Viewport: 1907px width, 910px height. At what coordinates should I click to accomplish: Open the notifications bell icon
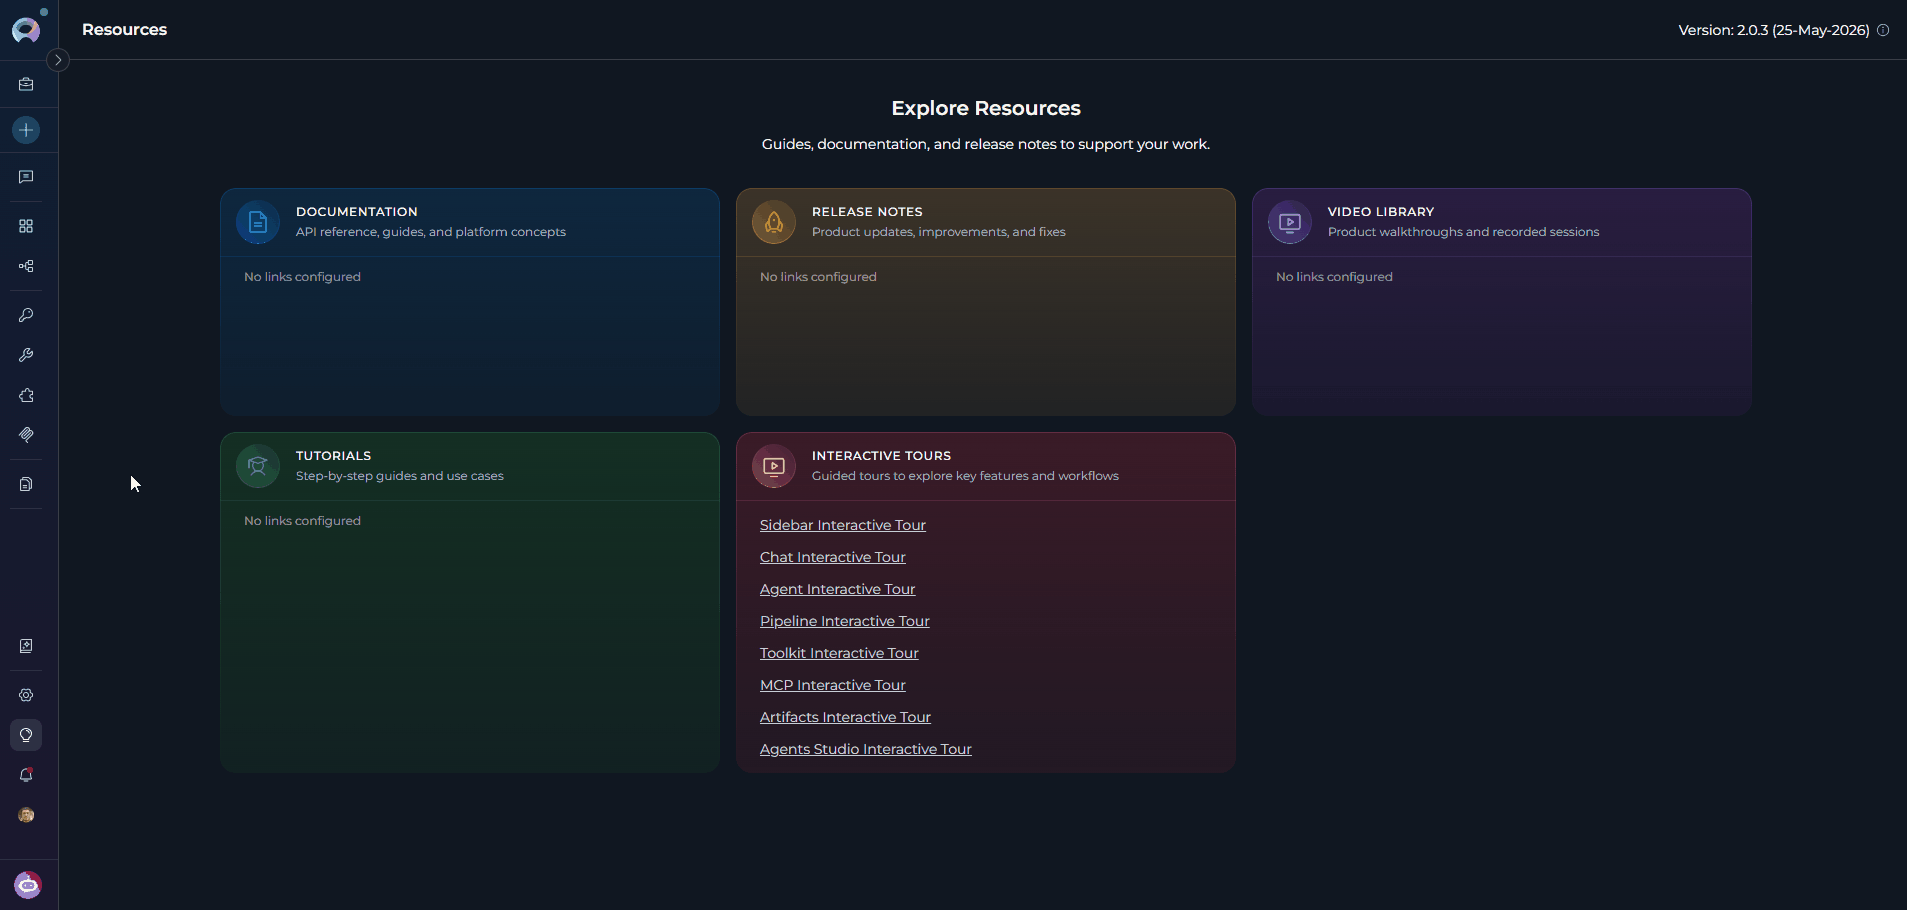[x=26, y=775]
